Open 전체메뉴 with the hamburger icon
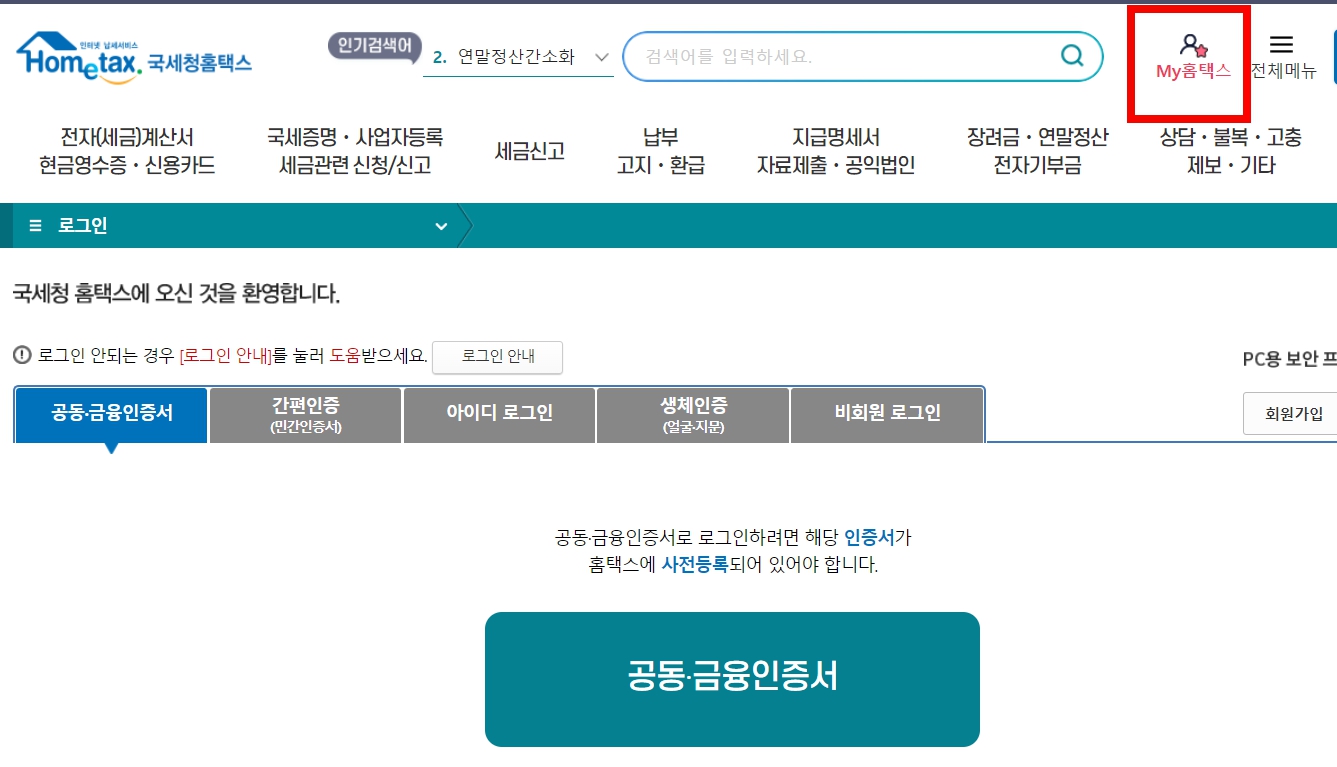This screenshot has height=767, width=1337. click(1282, 44)
